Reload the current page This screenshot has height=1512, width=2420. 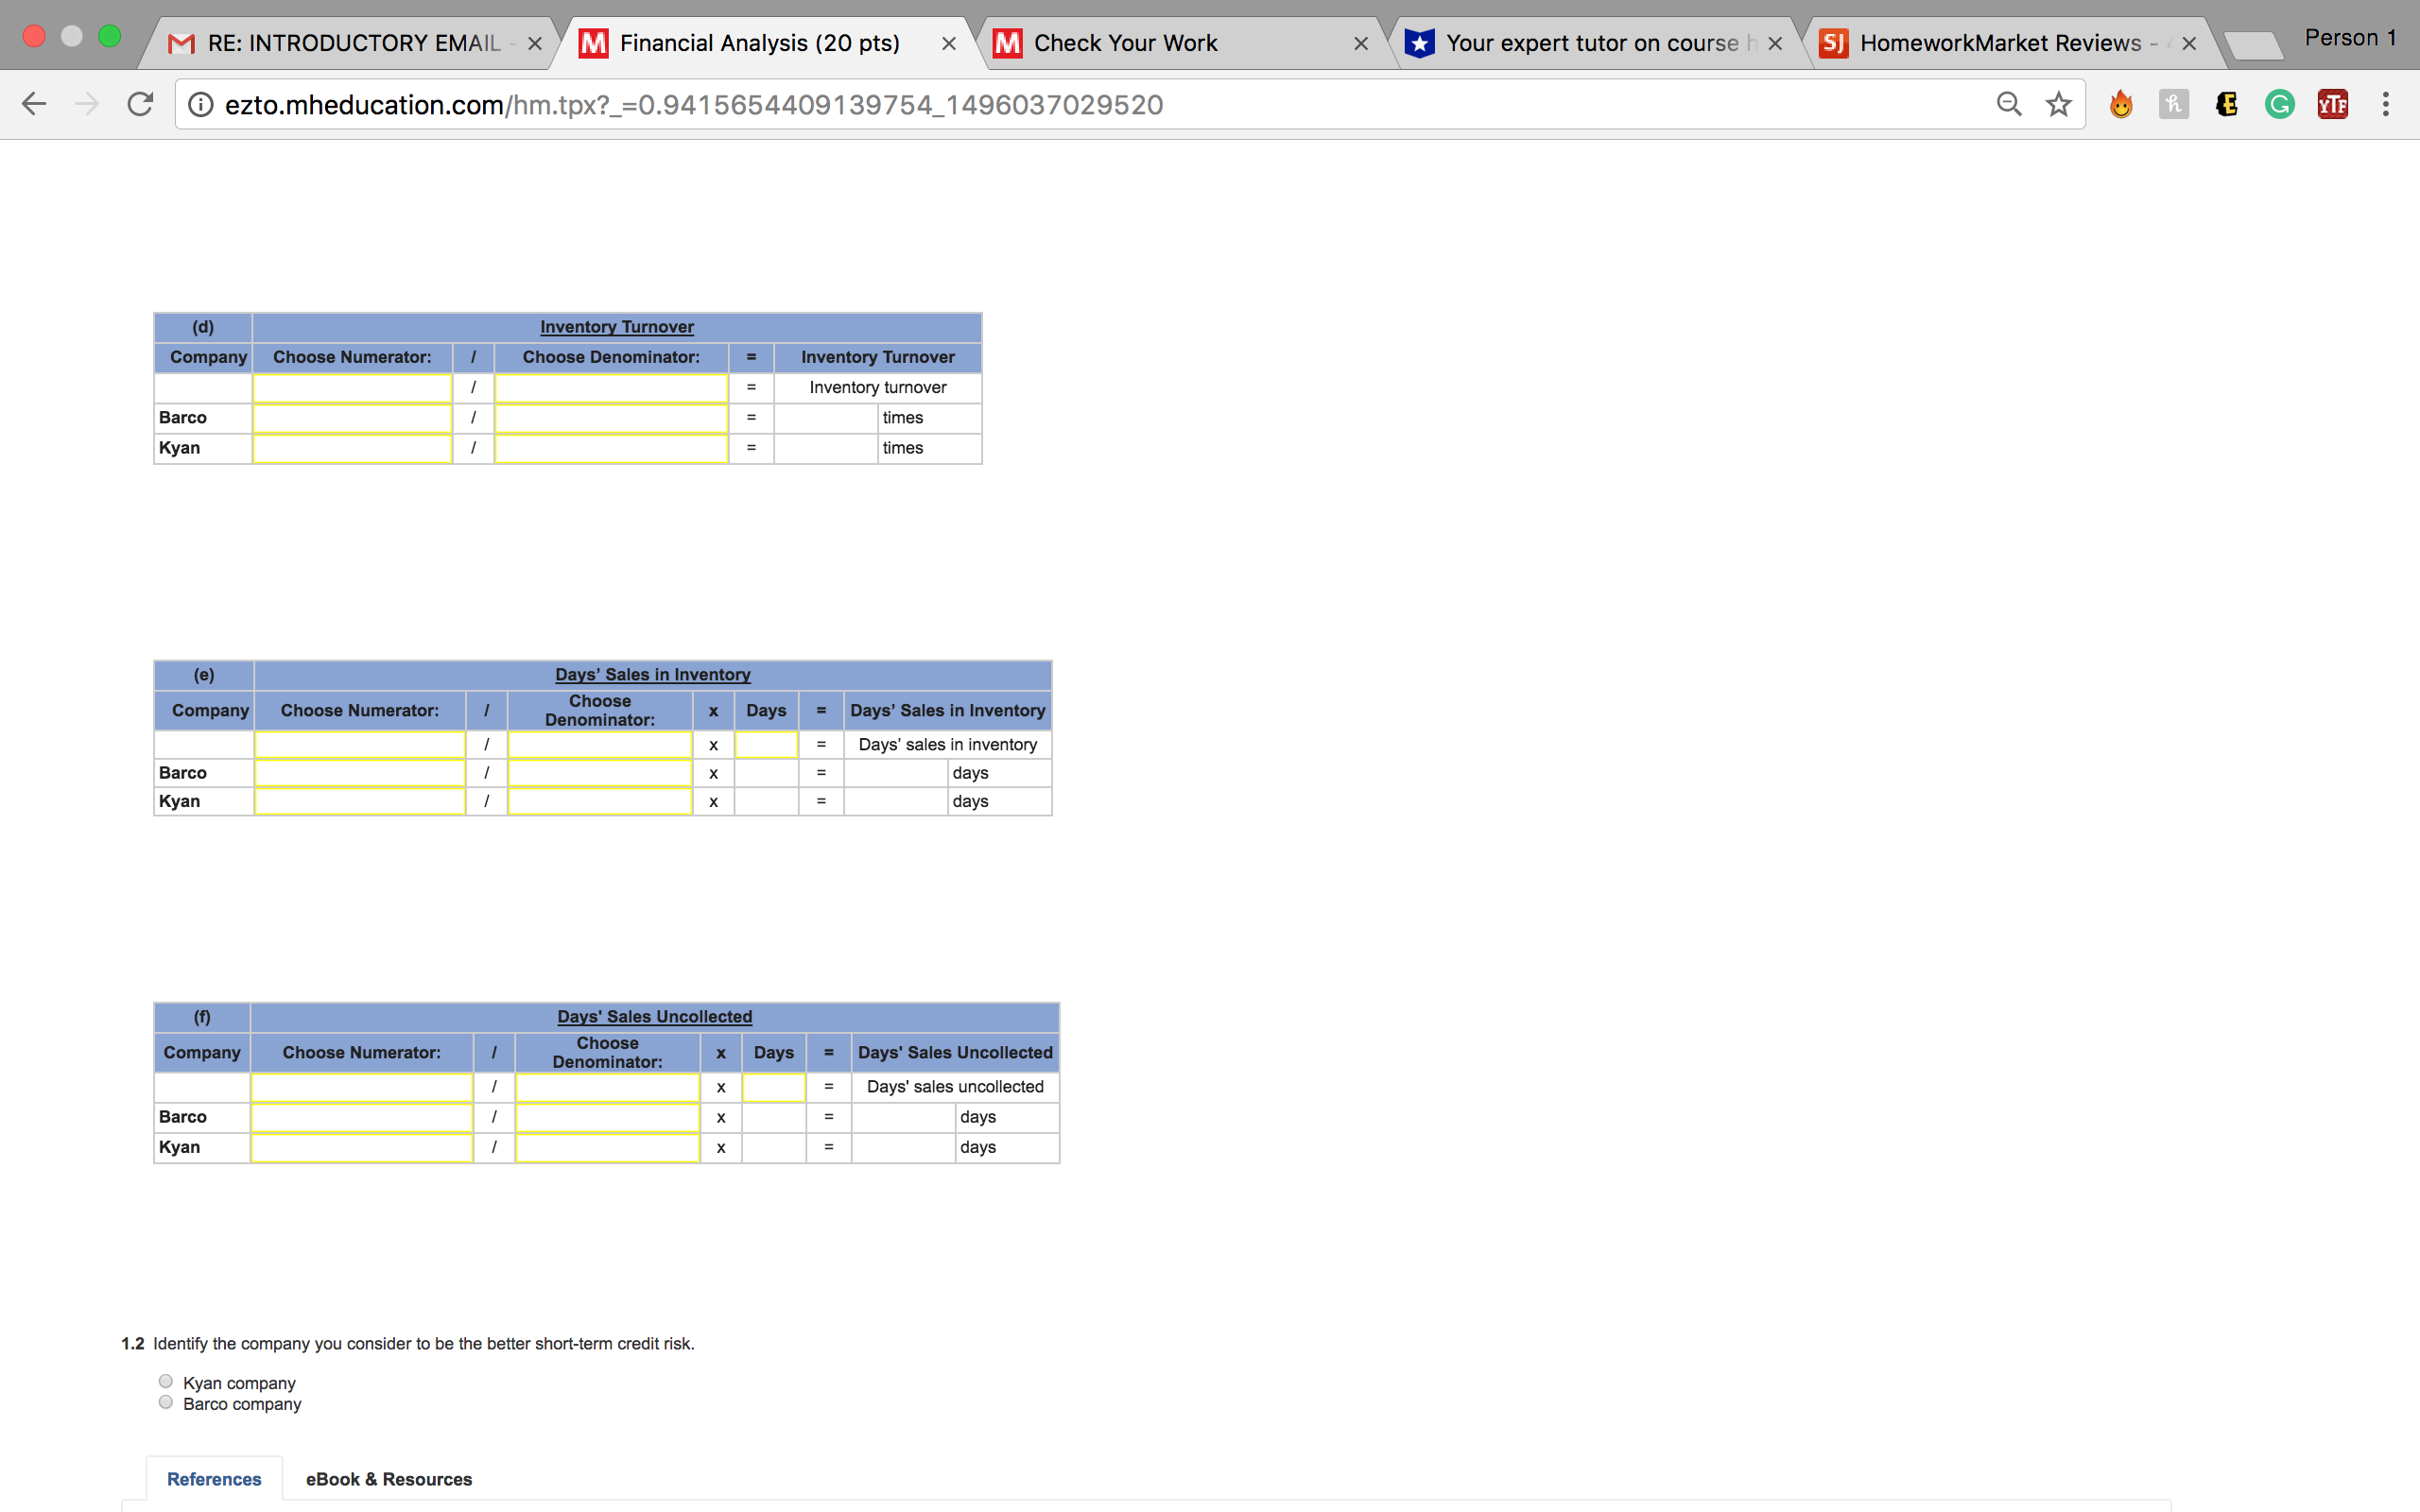click(140, 104)
